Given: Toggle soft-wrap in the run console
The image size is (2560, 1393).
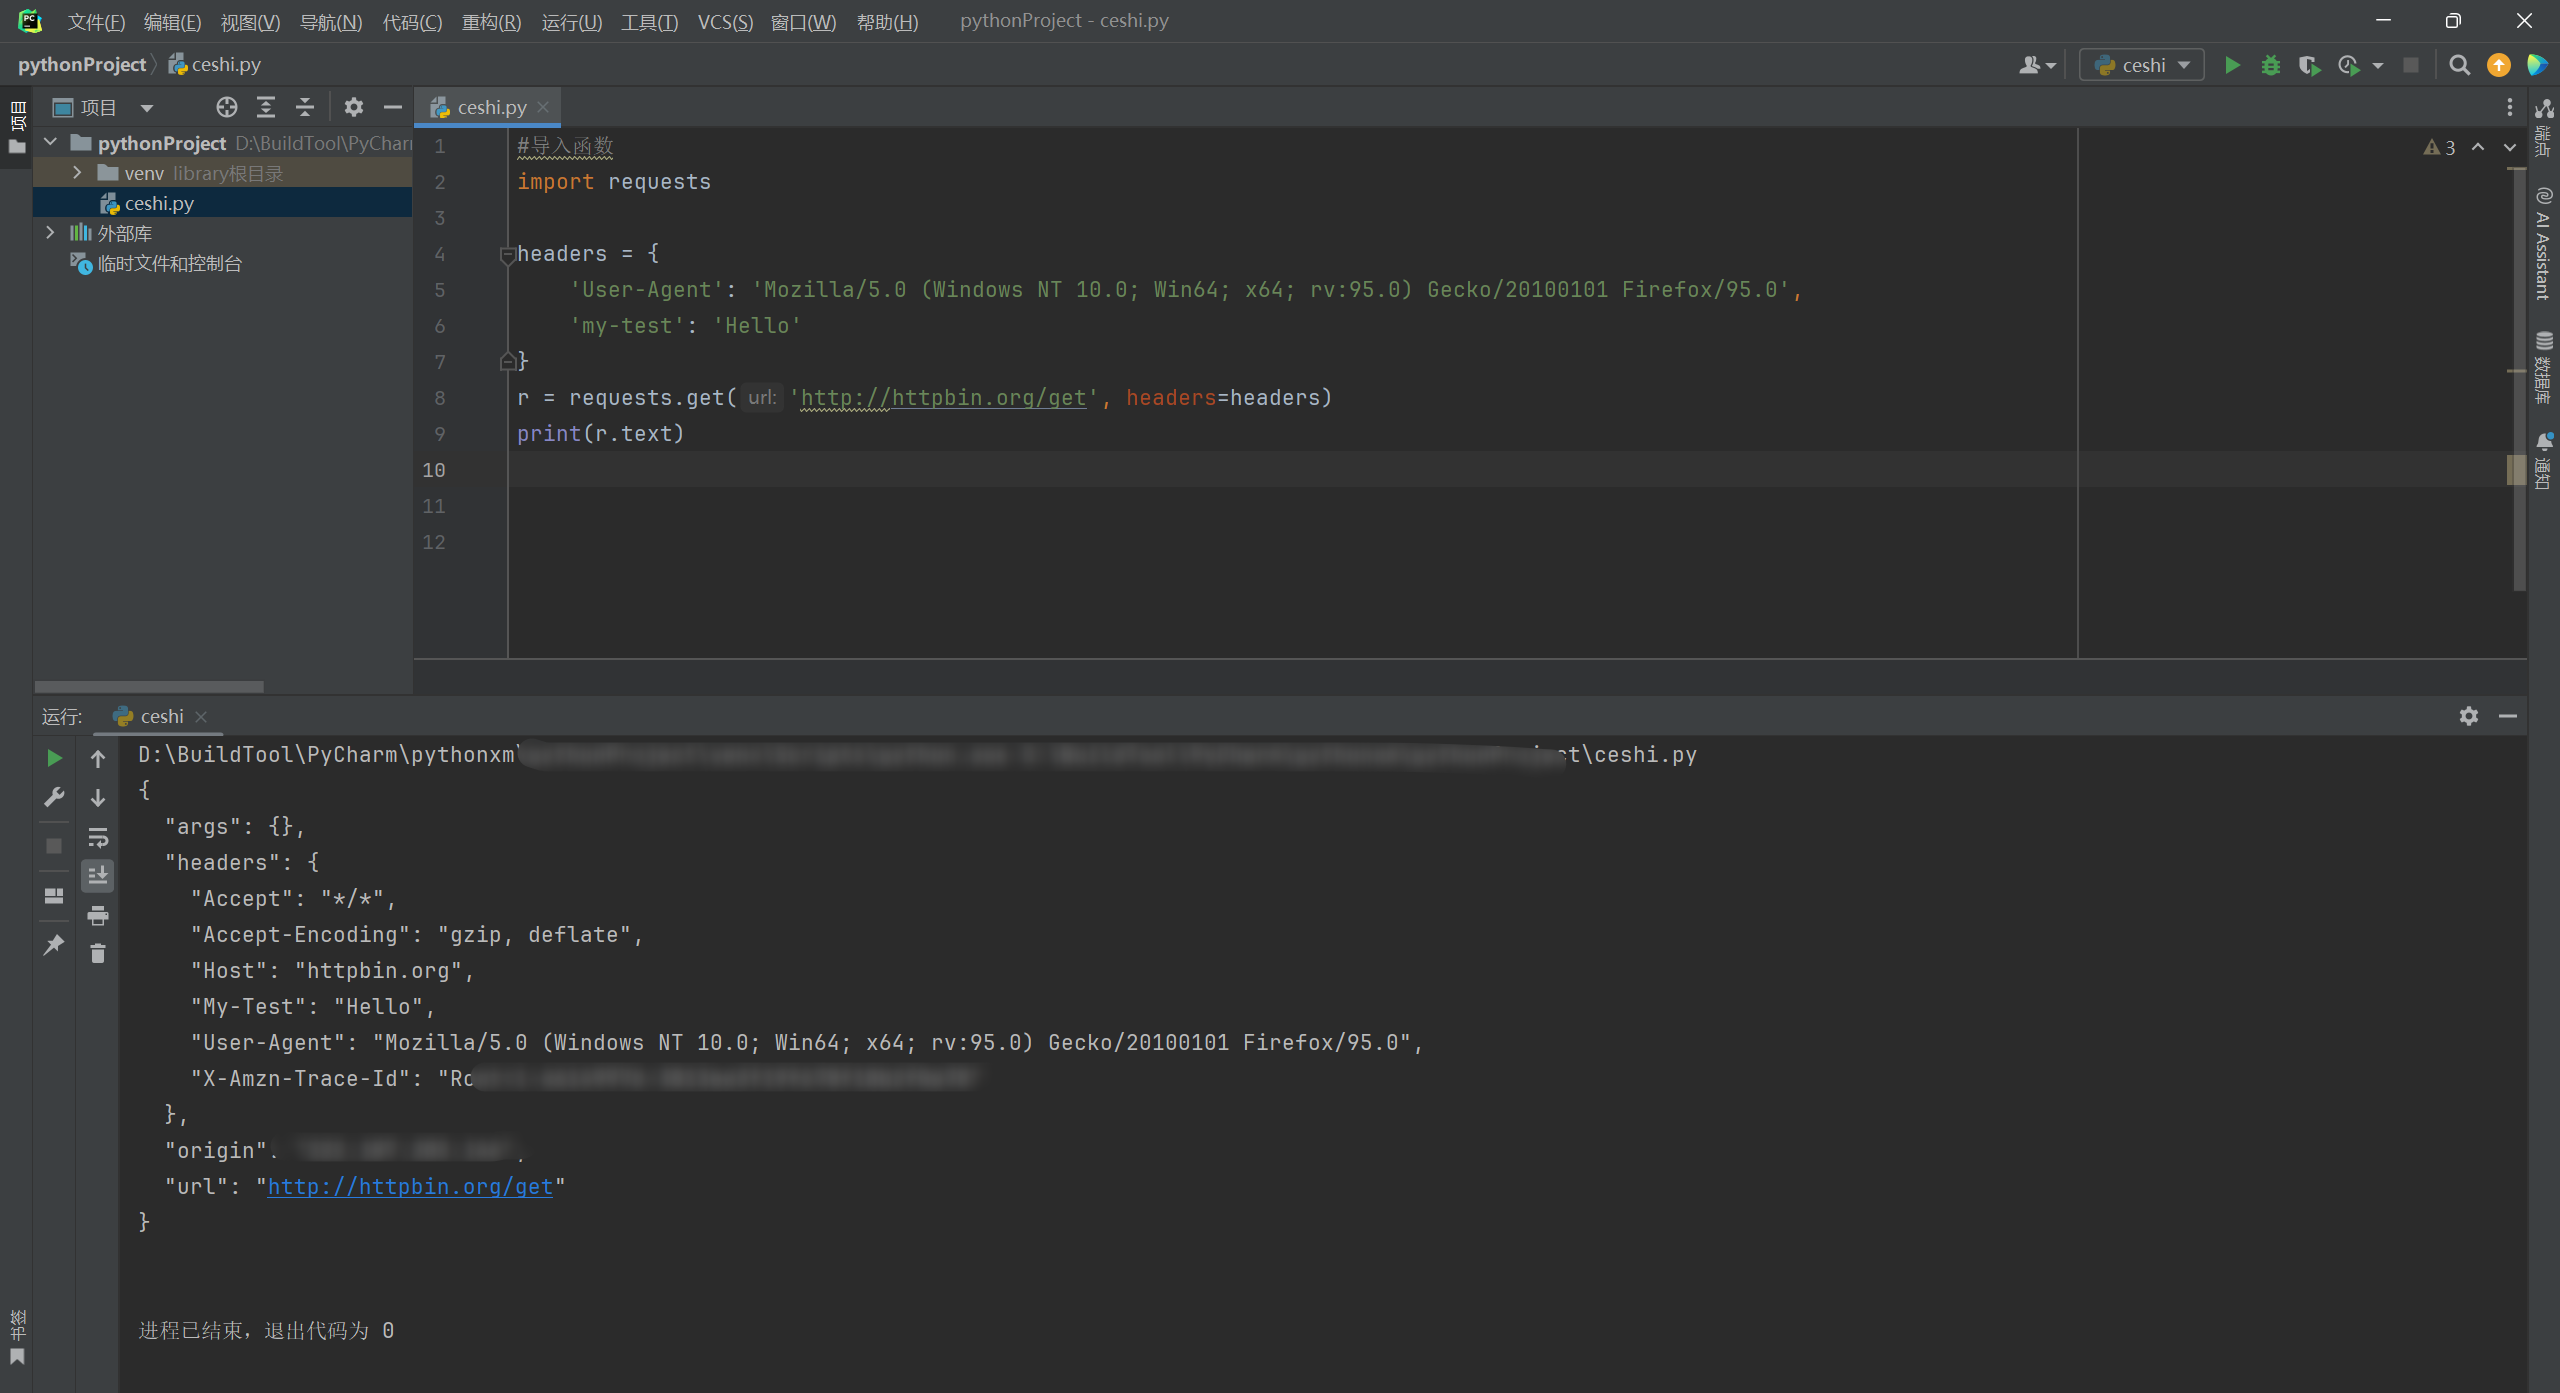Looking at the screenshot, I should 98,837.
